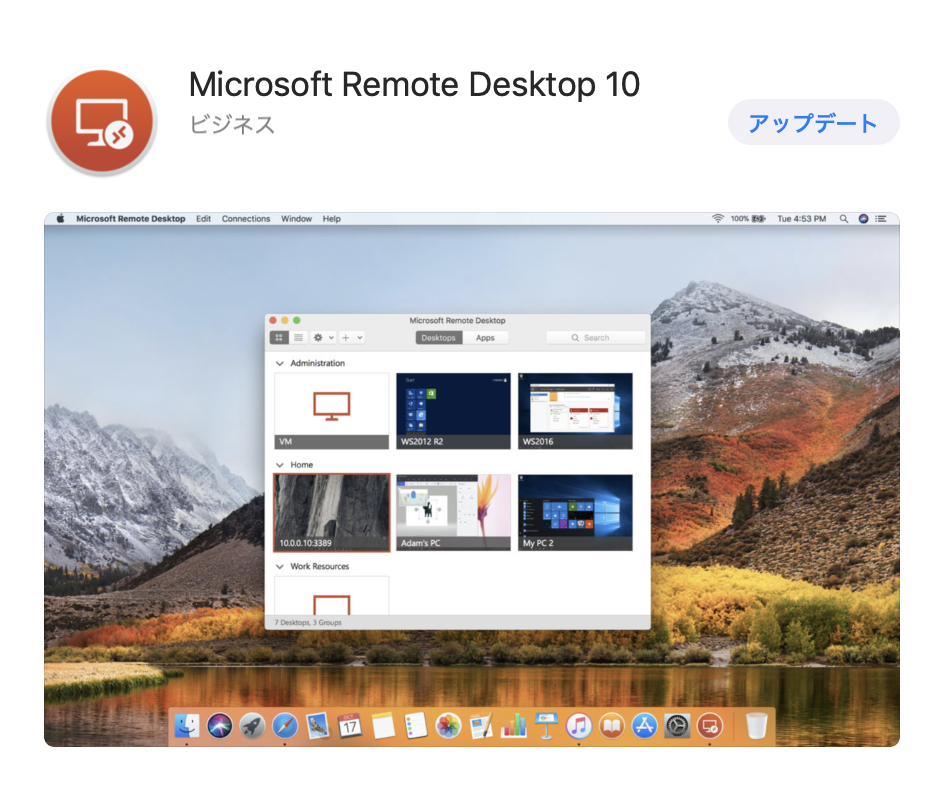Select the Desktops tab

tap(439, 337)
